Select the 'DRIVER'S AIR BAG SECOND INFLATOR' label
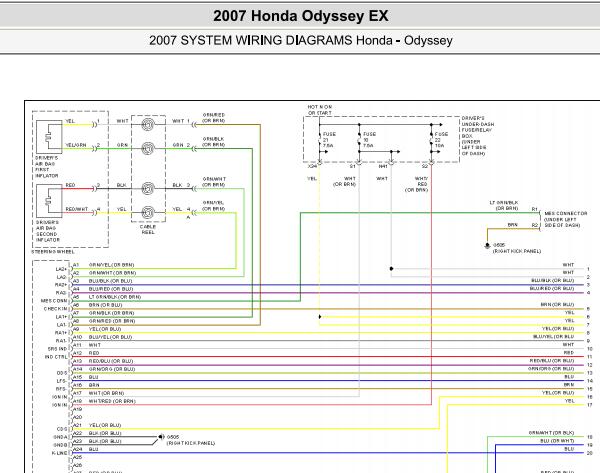Image resolution: width=600 pixels, height=473 pixels. 47,231
